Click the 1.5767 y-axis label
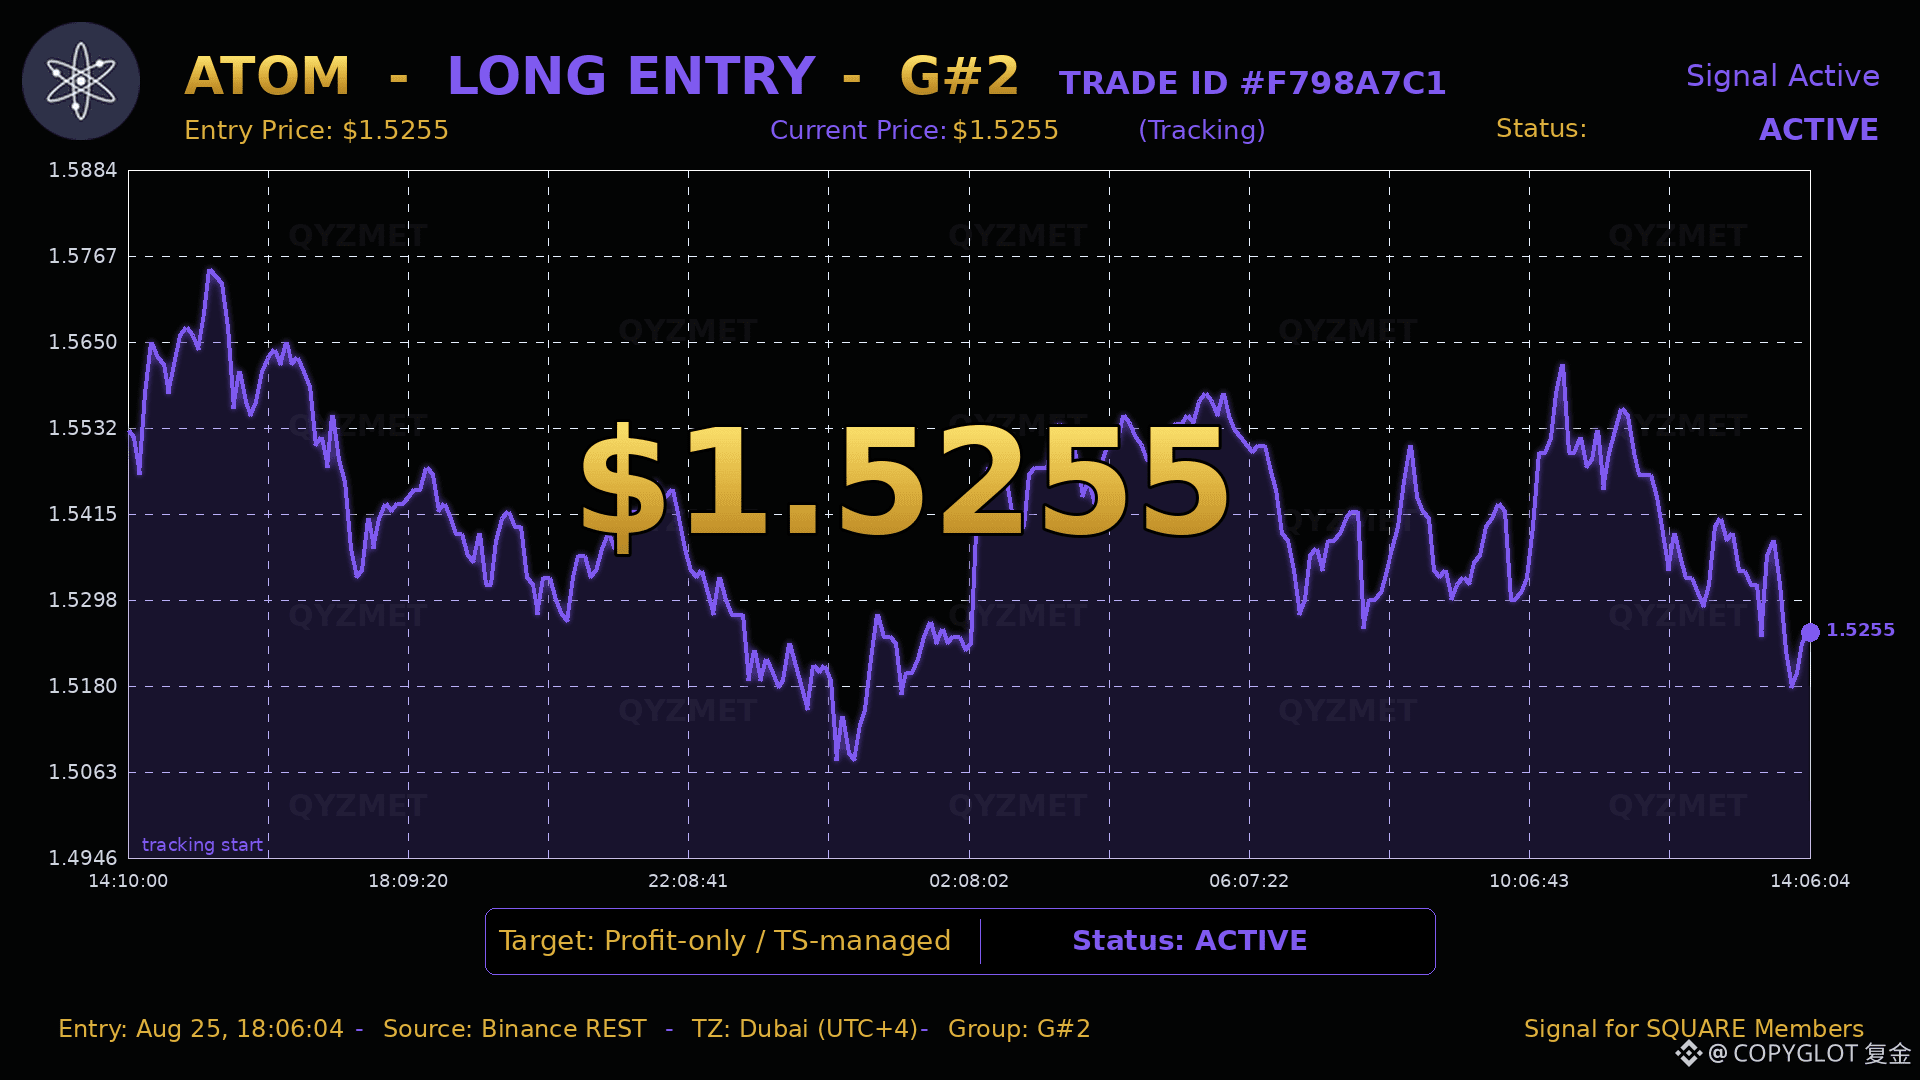Image resolution: width=1920 pixels, height=1080 pixels. 83,256
